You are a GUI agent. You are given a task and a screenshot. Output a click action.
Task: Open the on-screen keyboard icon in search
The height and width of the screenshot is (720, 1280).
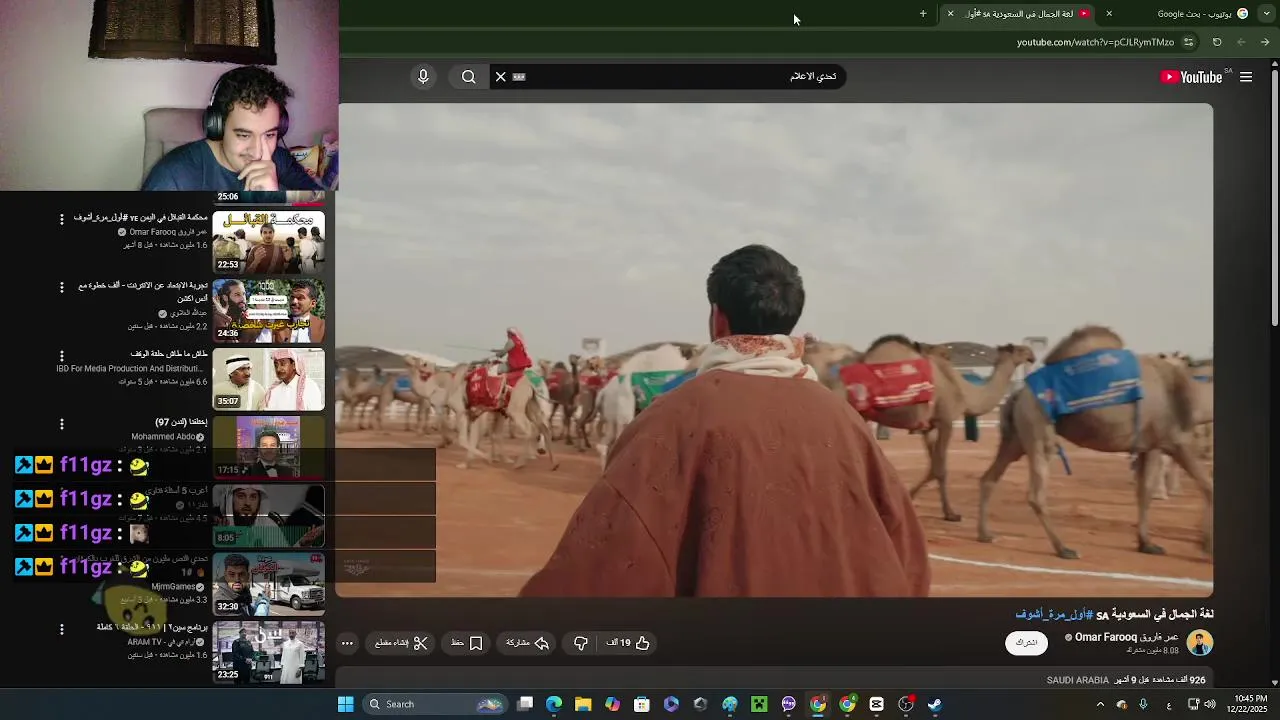519,77
